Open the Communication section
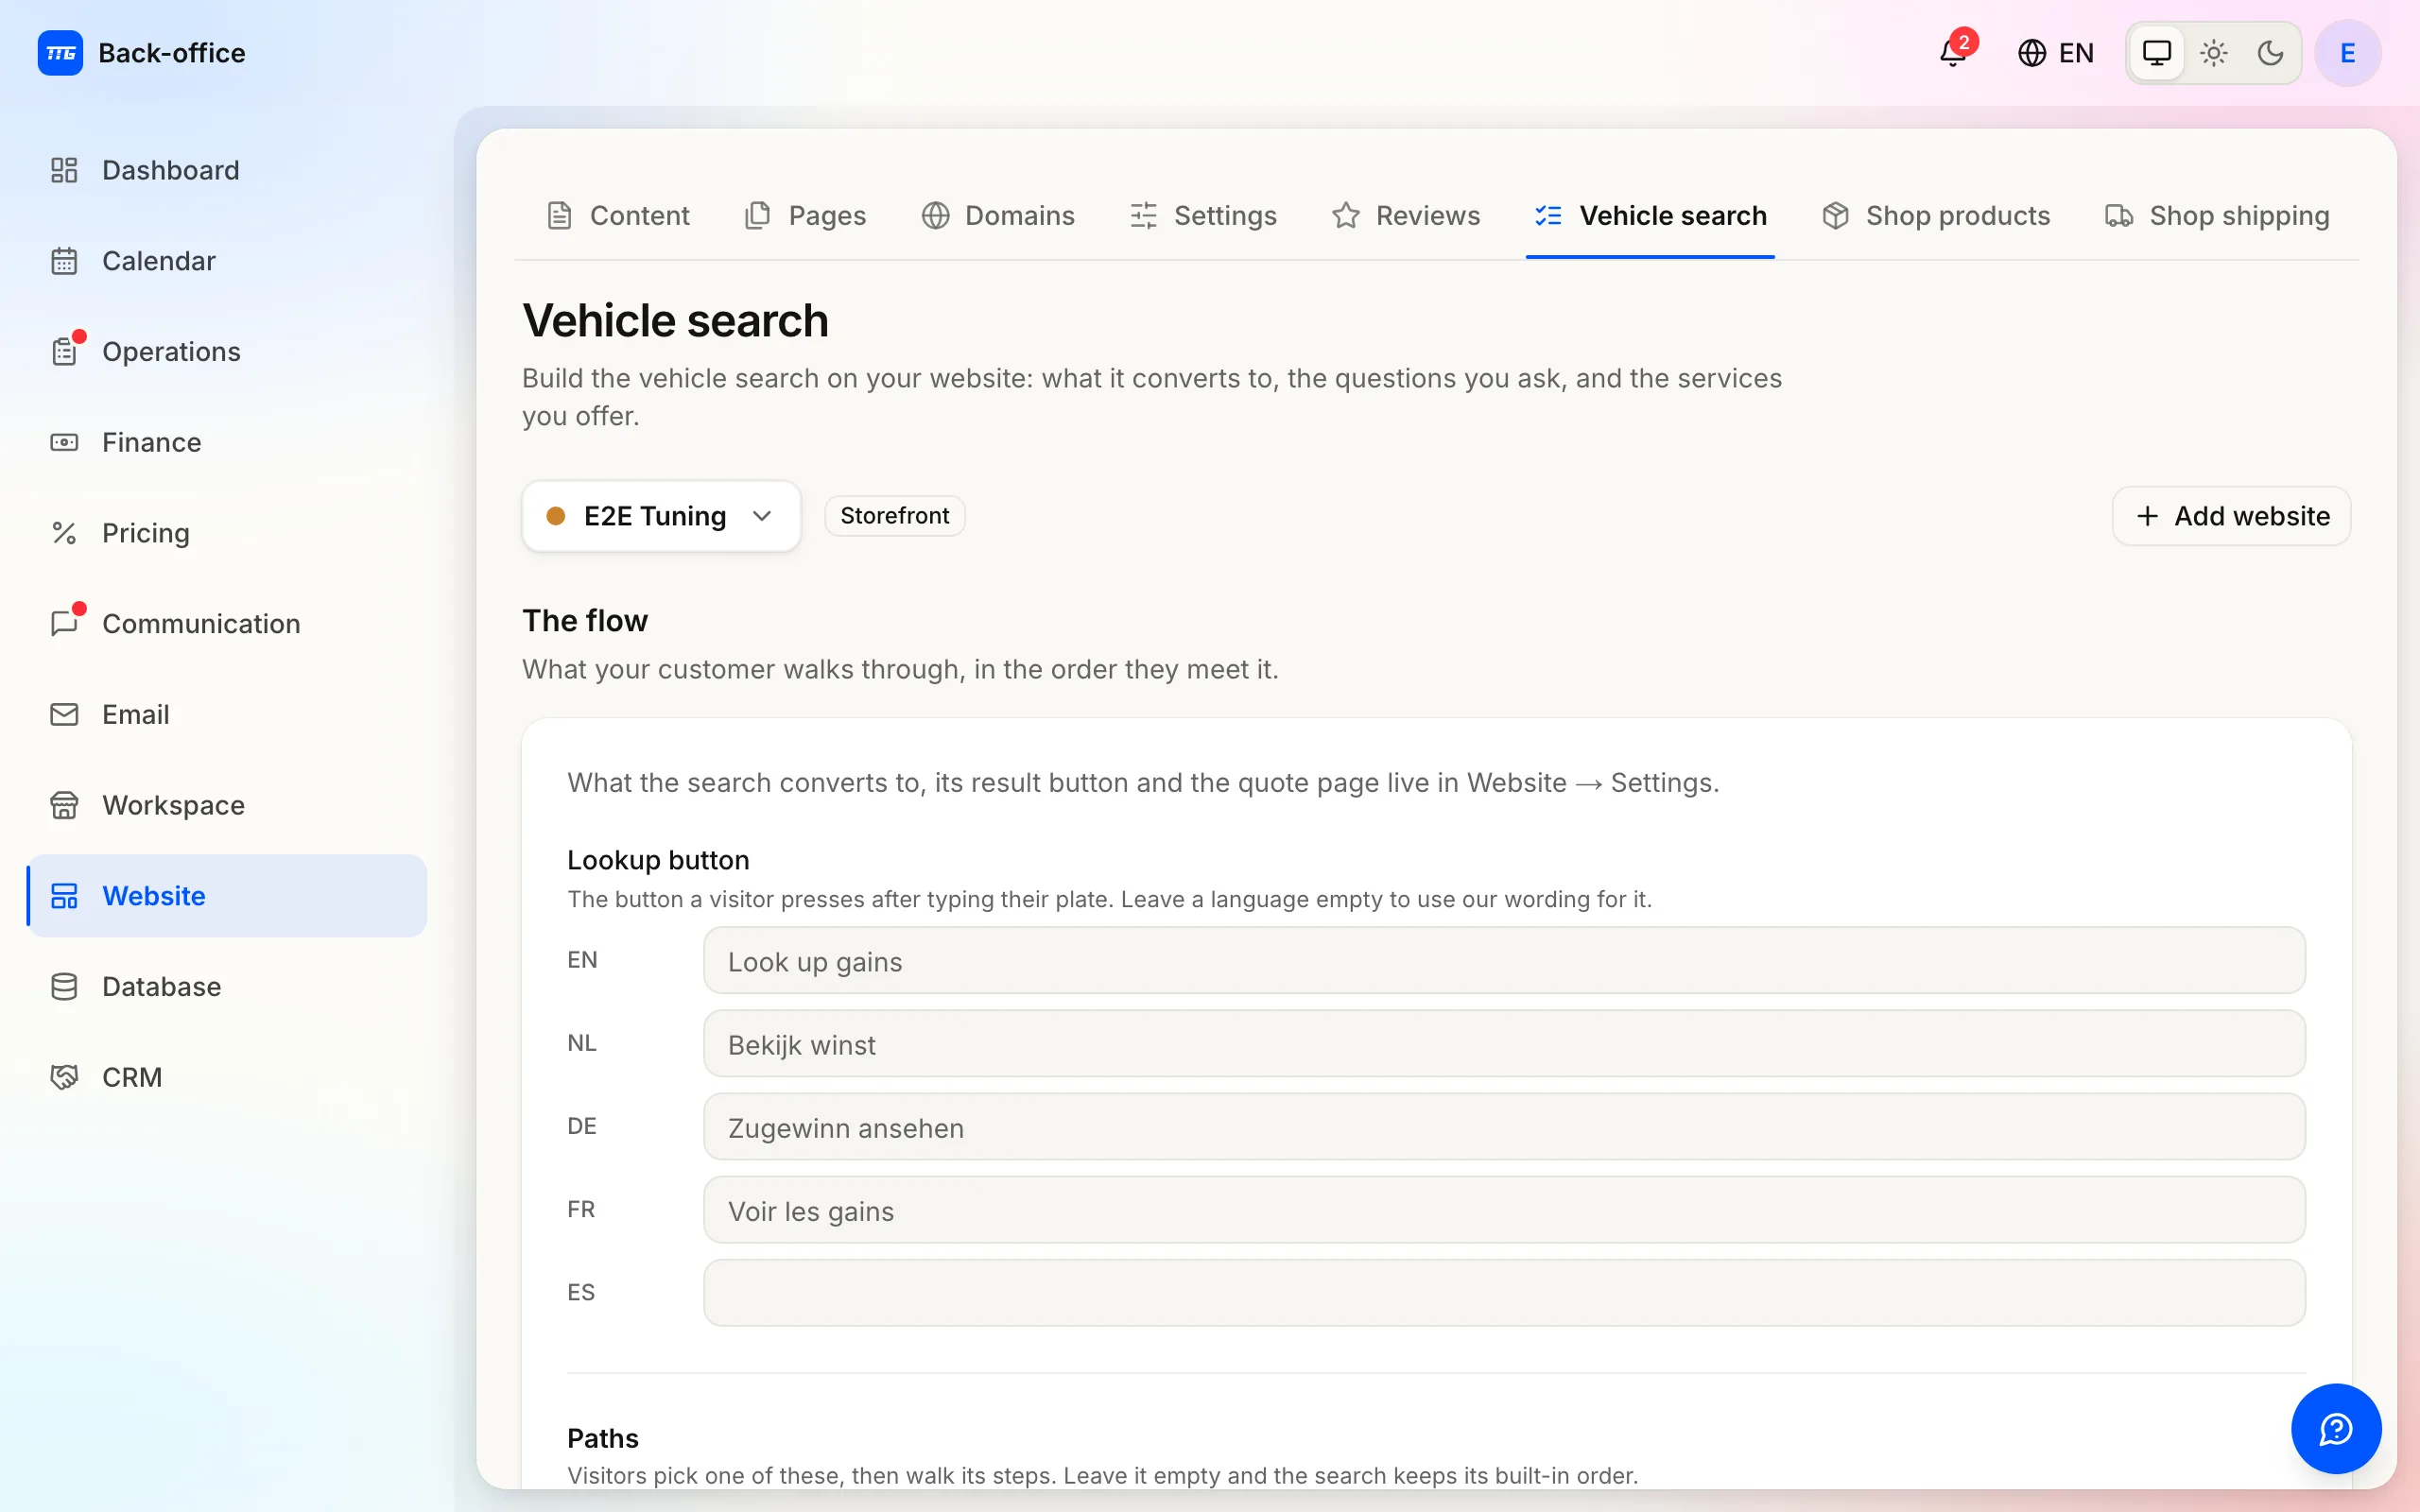Image resolution: width=2420 pixels, height=1512 pixels. 227,624
